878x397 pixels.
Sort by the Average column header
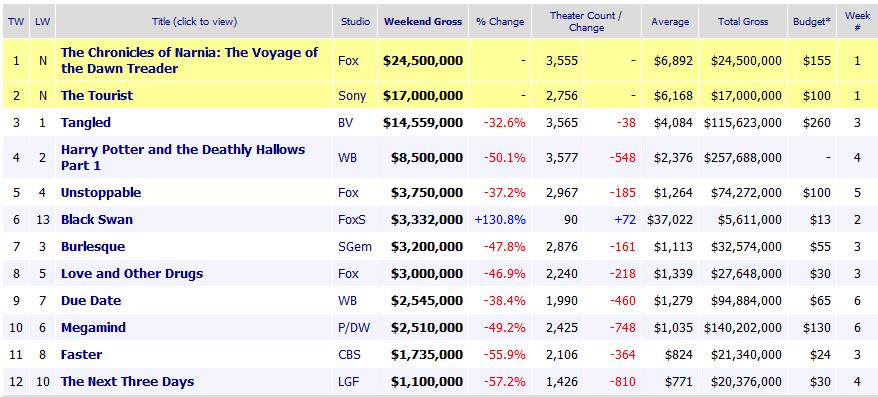click(x=670, y=22)
